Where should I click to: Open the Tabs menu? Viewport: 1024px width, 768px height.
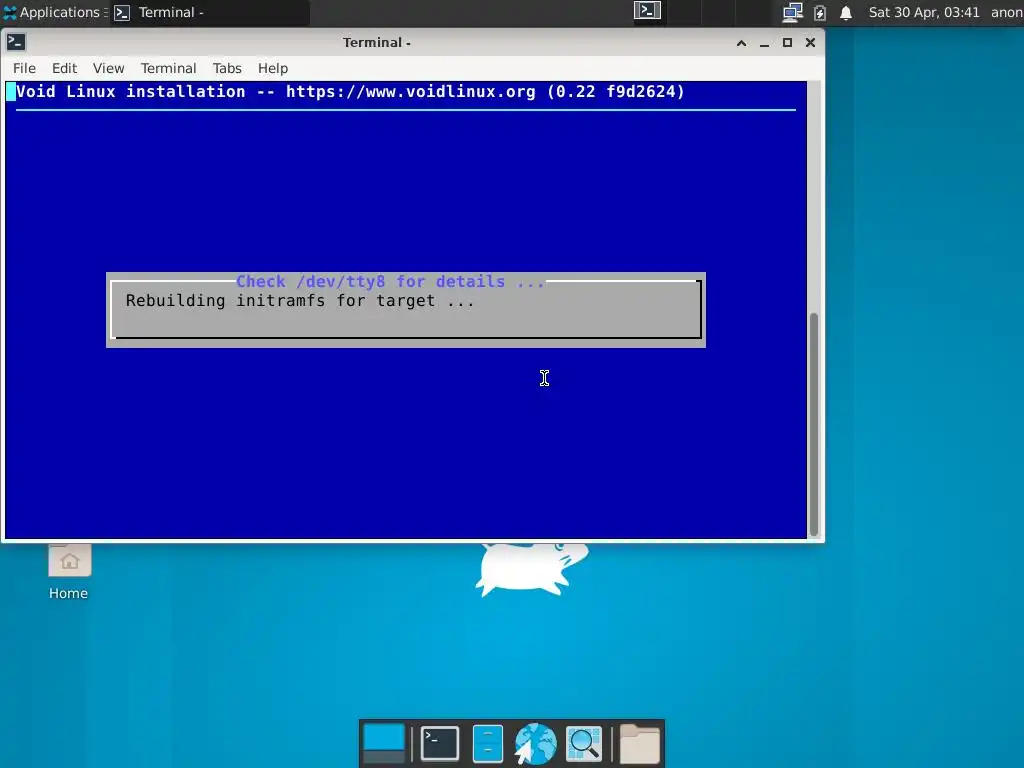[227, 68]
